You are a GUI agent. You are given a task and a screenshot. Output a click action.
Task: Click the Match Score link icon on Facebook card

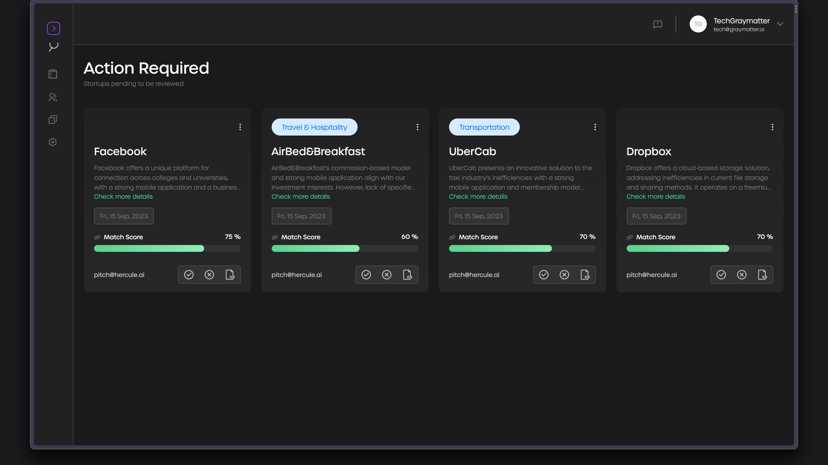point(97,237)
